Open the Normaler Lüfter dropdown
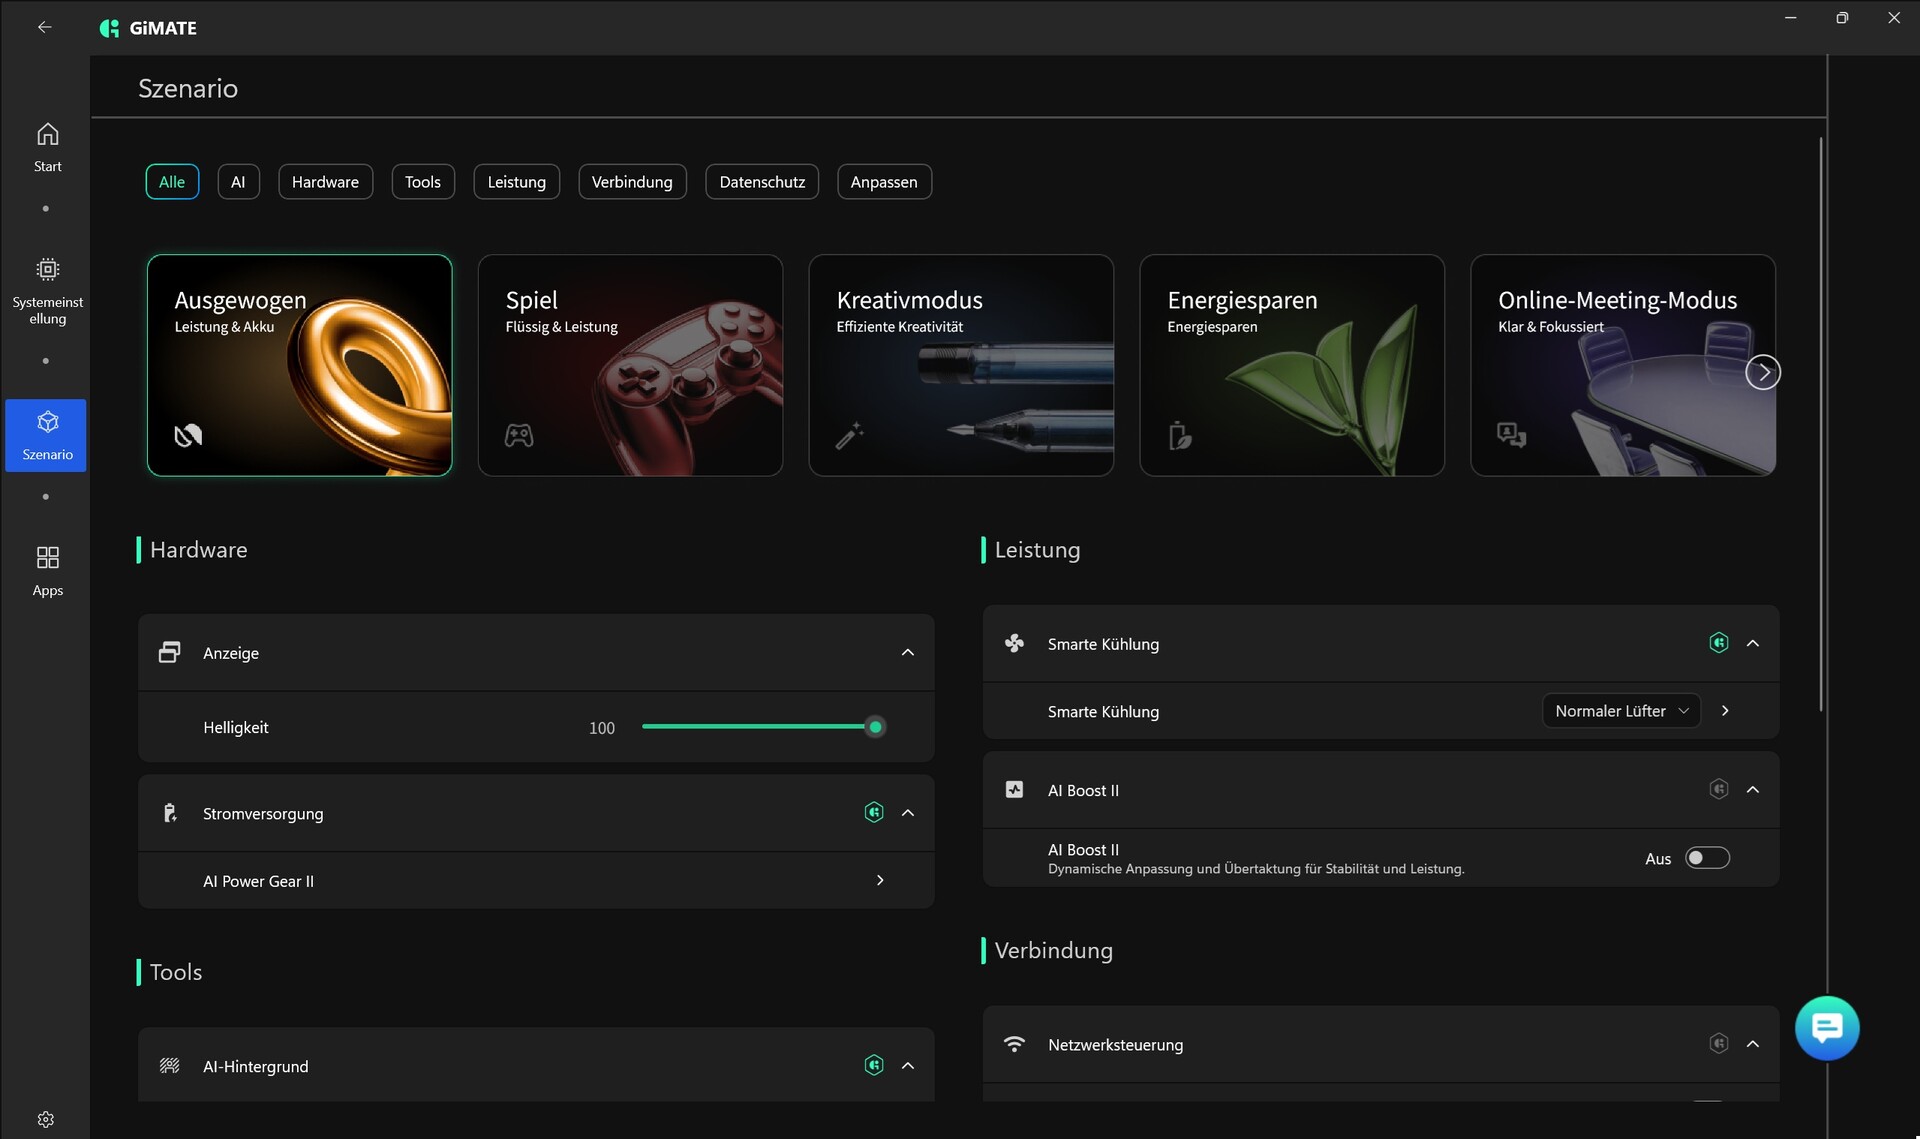The height and width of the screenshot is (1139, 1920). click(1620, 711)
